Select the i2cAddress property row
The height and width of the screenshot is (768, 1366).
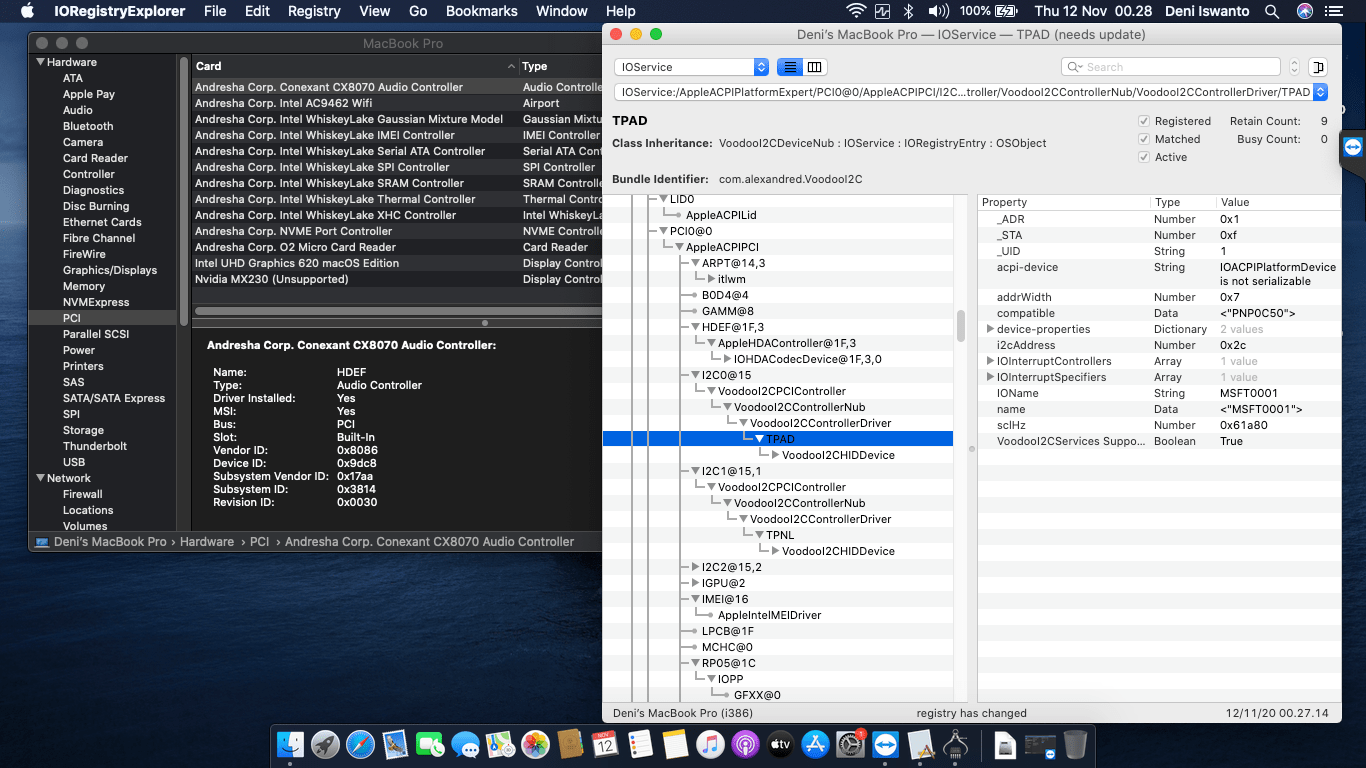point(1159,345)
